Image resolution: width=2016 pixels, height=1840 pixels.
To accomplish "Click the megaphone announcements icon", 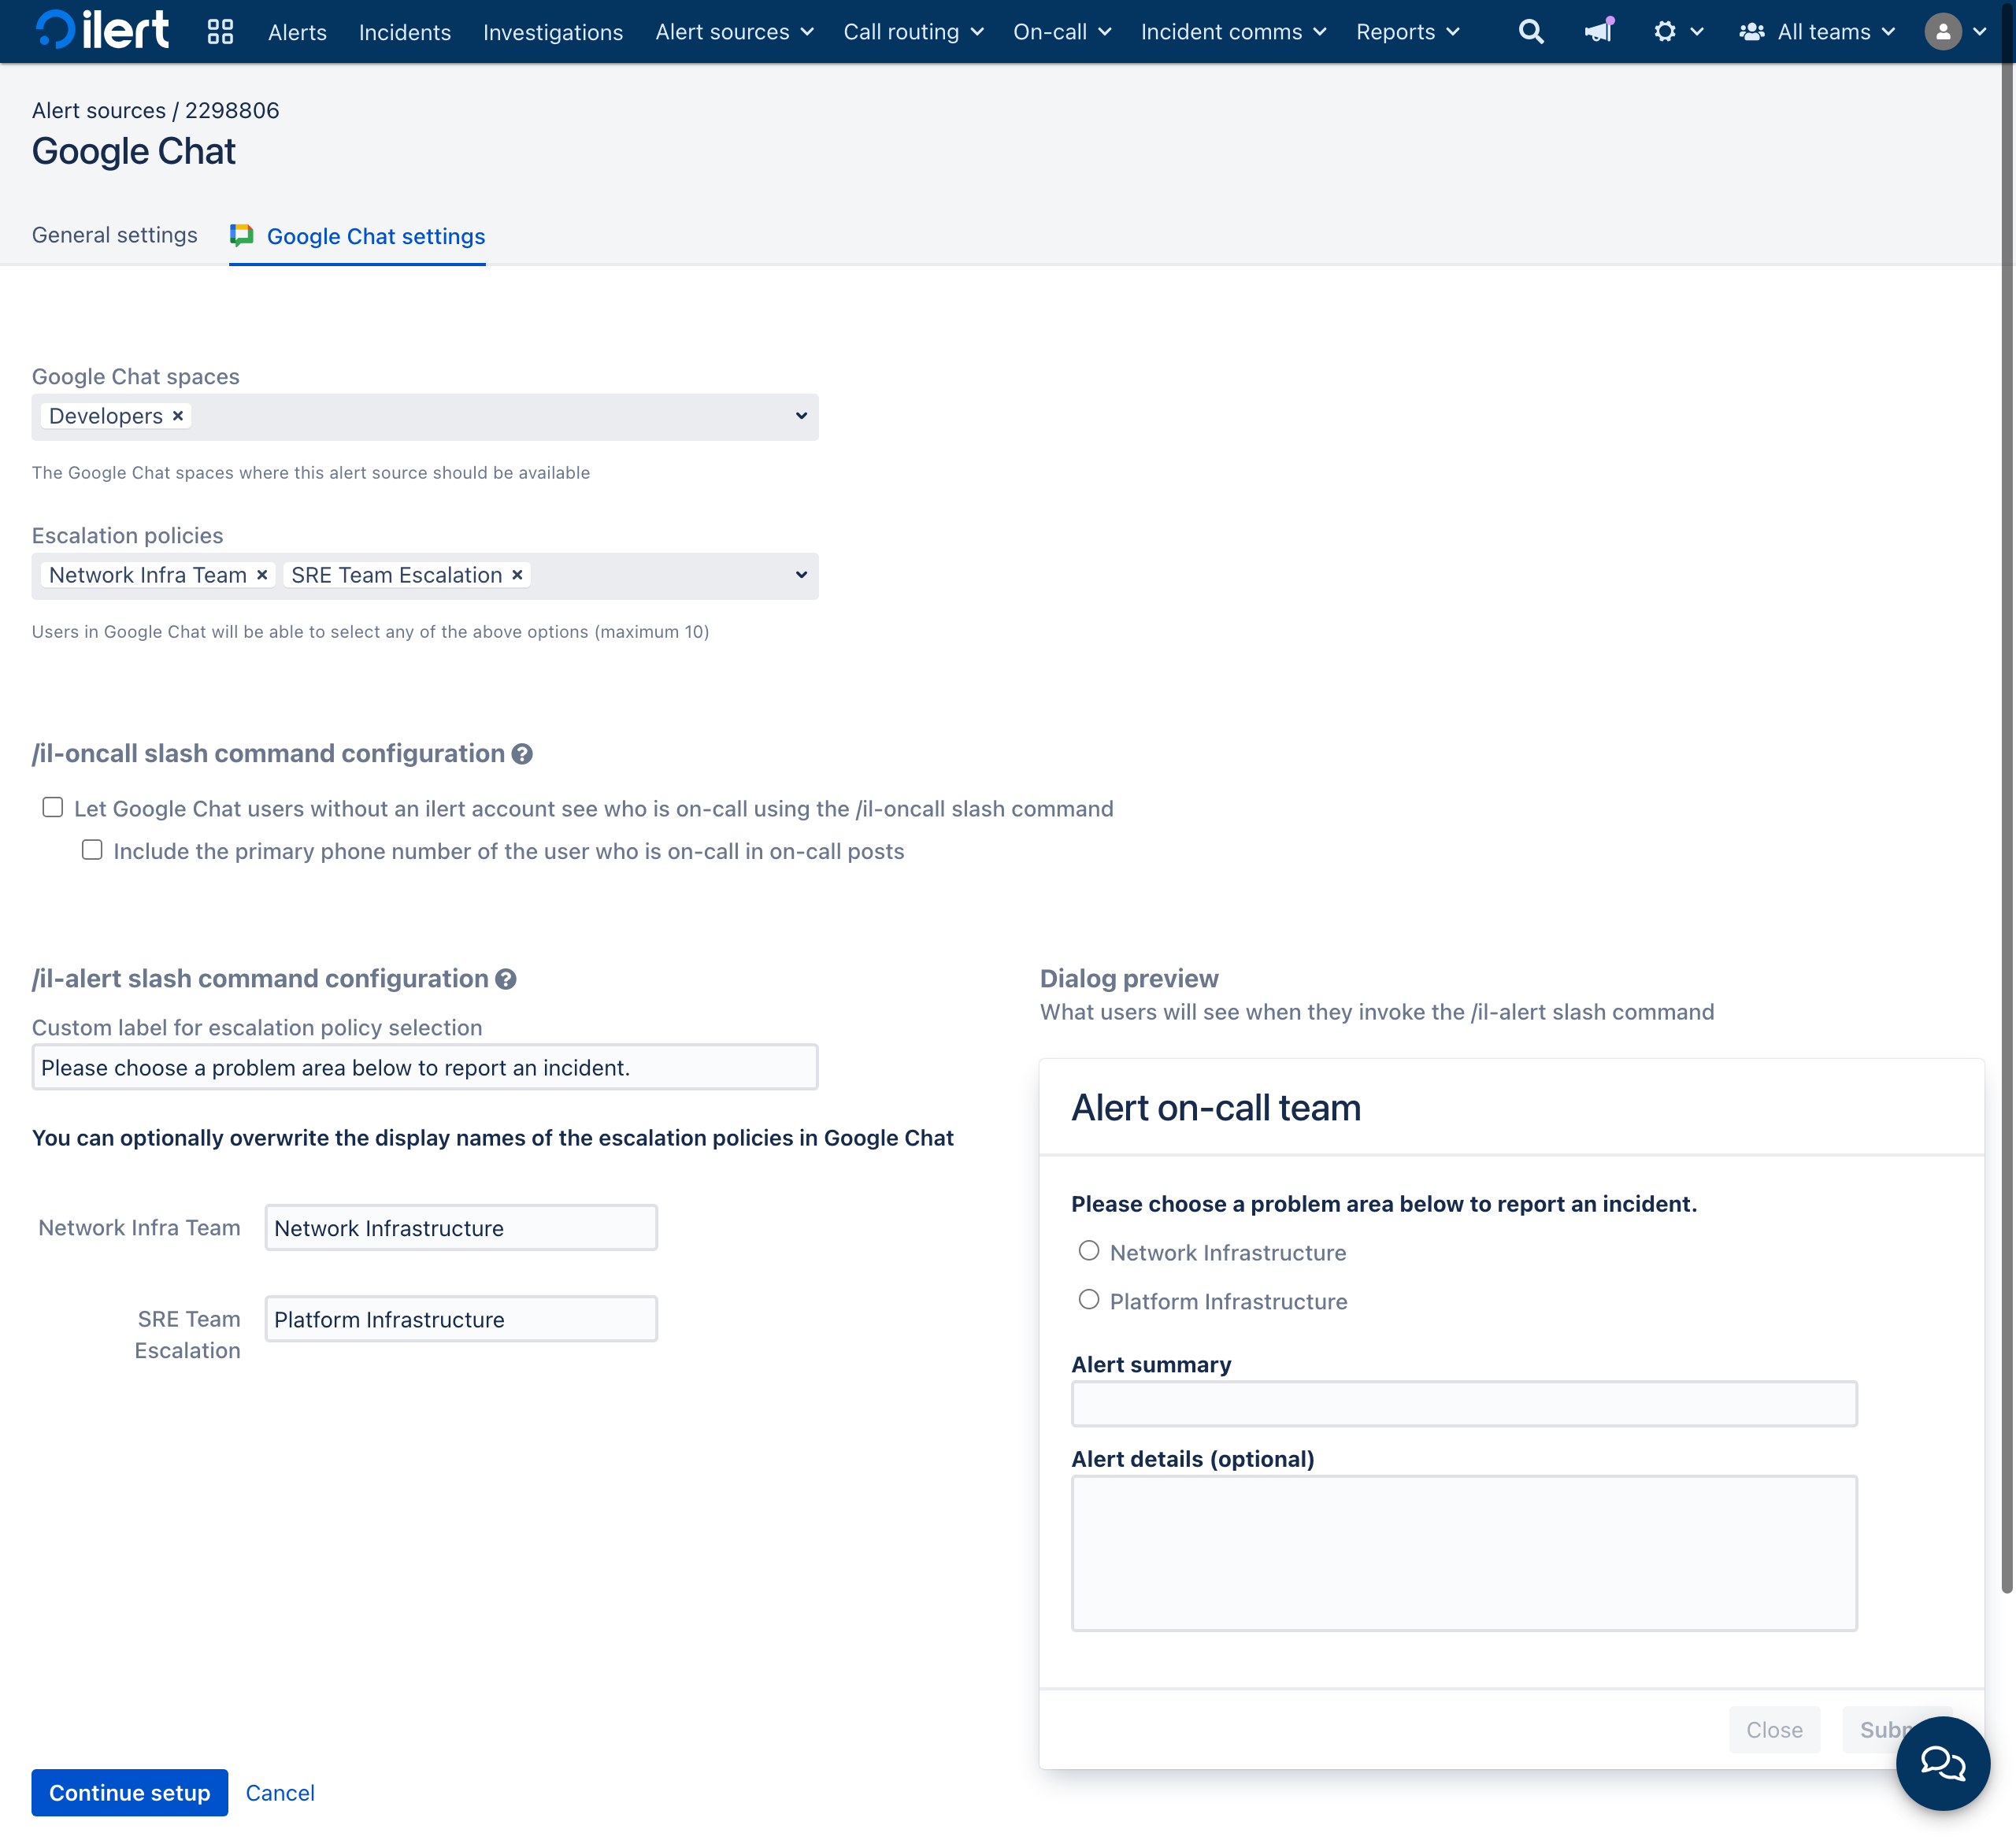I will pyautogui.click(x=1598, y=31).
